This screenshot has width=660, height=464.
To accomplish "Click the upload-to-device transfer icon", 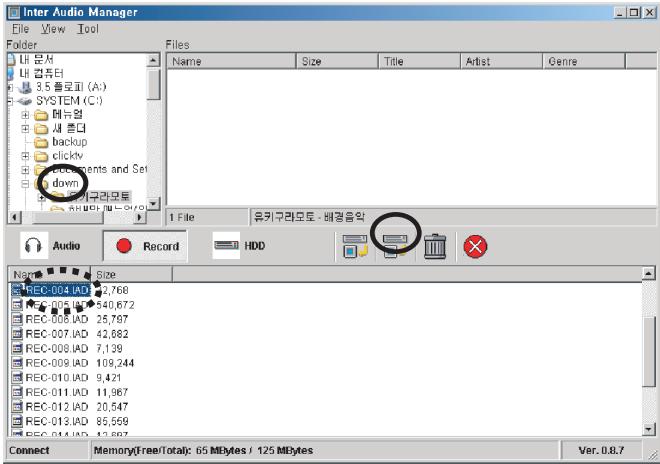I will click(x=395, y=246).
